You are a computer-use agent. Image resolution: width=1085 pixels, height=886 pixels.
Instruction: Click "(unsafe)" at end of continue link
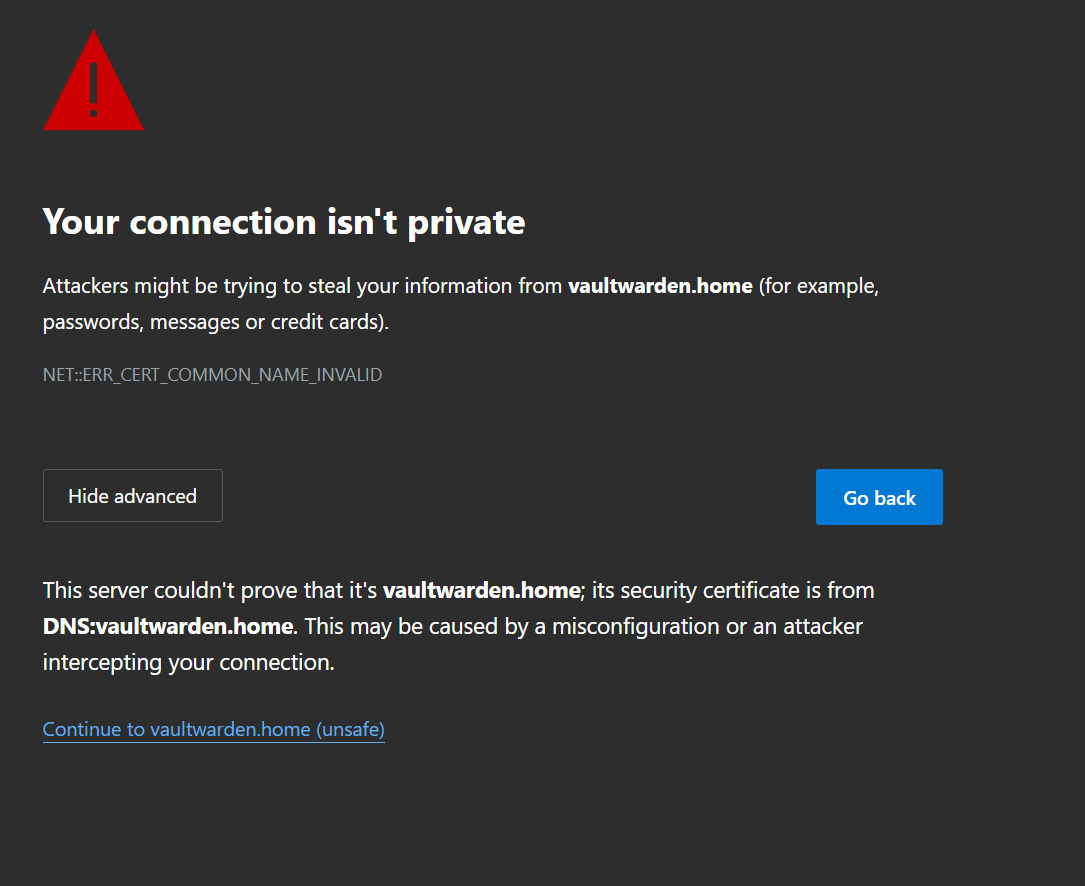tap(350, 730)
